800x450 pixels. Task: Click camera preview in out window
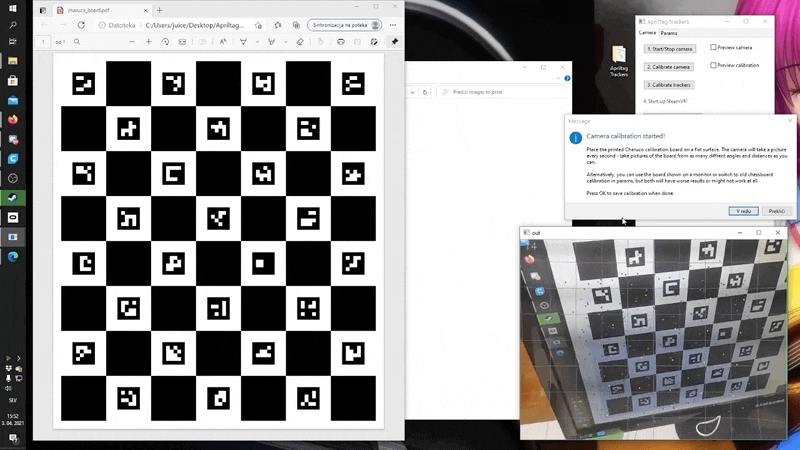[x=654, y=339]
